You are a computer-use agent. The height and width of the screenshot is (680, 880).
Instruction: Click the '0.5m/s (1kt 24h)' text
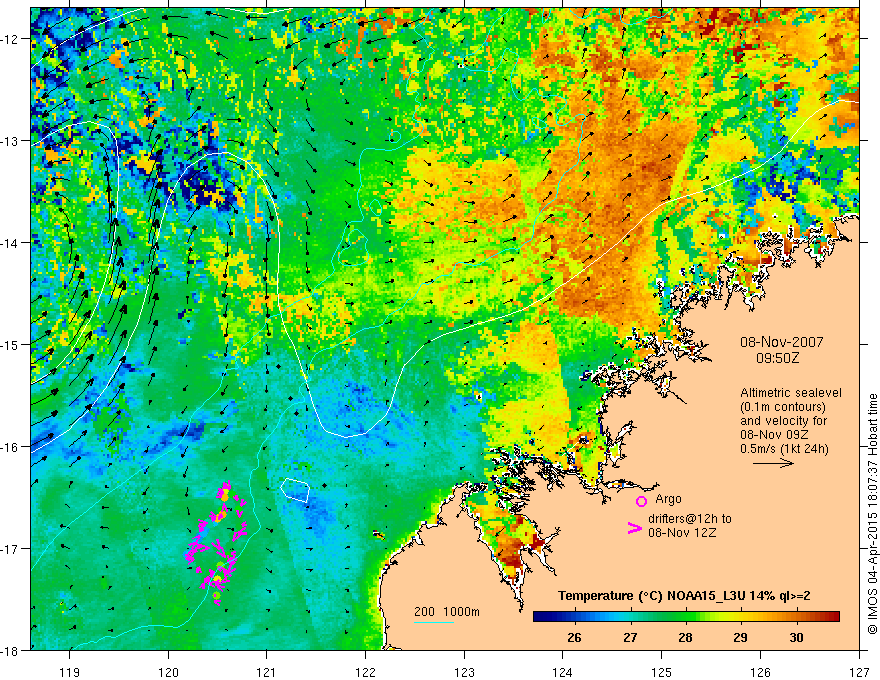coord(784,448)
